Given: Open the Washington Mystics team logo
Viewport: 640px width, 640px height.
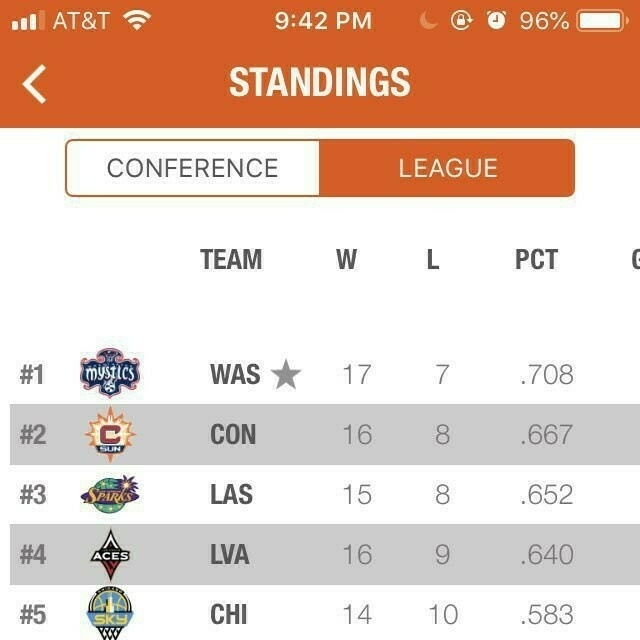Looking at the screenshot, I should click(x=109, y=374).
